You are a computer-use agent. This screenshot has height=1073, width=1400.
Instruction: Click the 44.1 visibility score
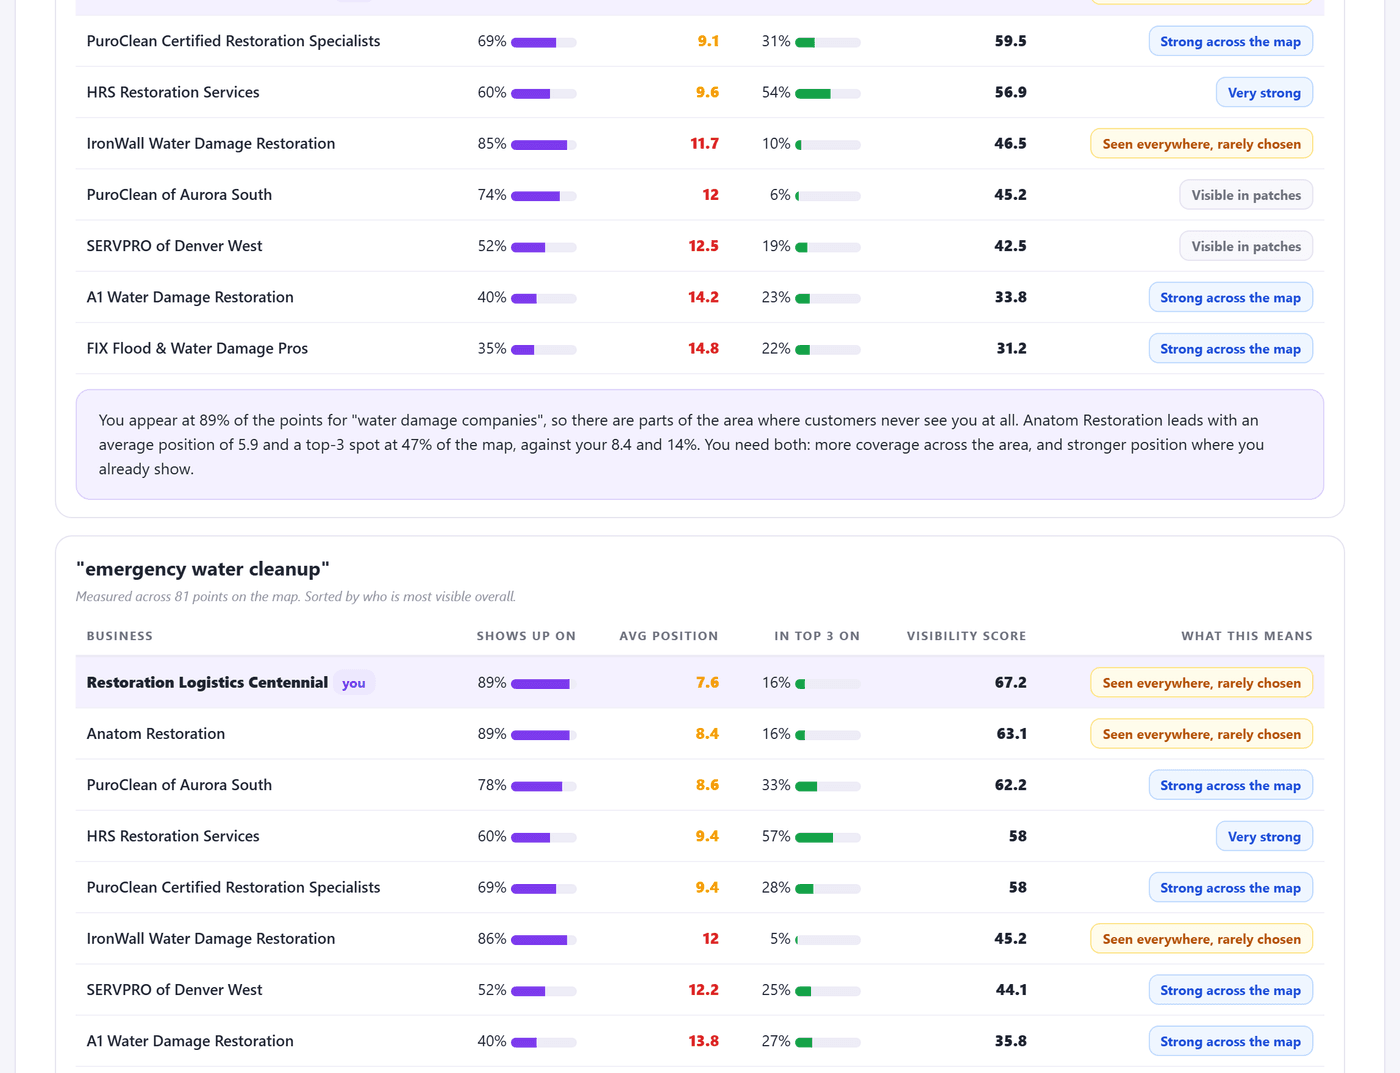[1011, 990]
